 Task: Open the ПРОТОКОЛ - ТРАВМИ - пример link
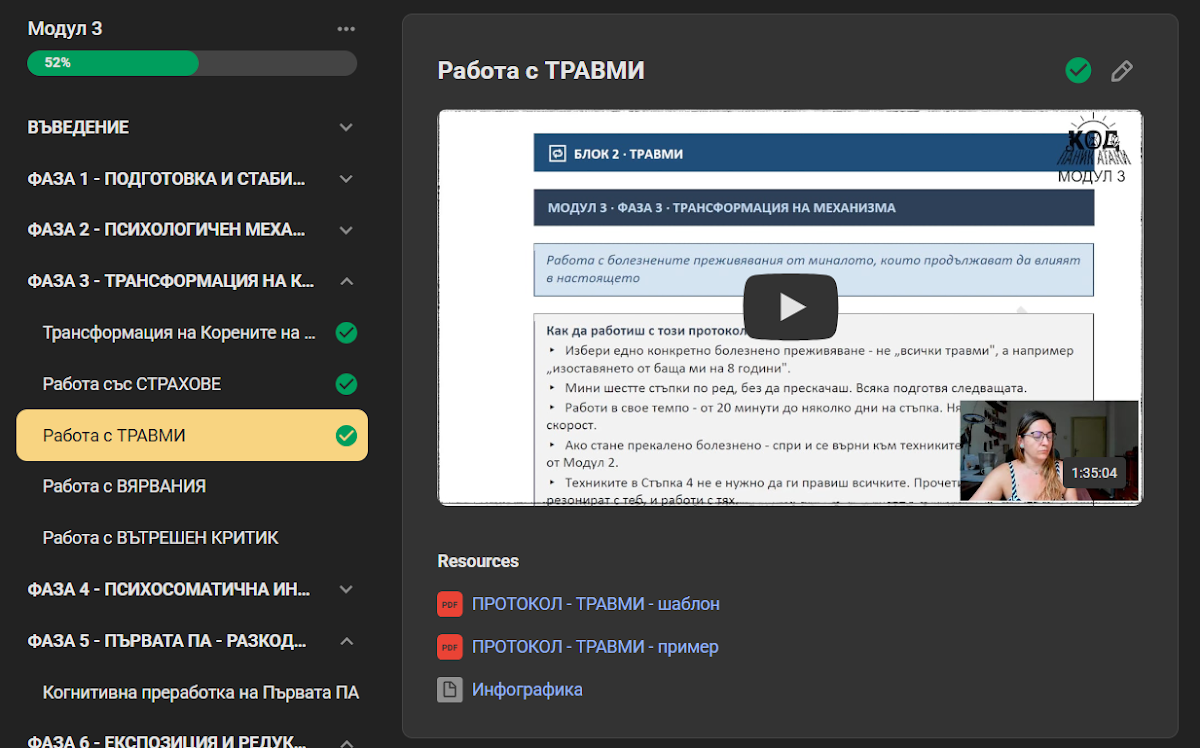click(x=595, y=647)
